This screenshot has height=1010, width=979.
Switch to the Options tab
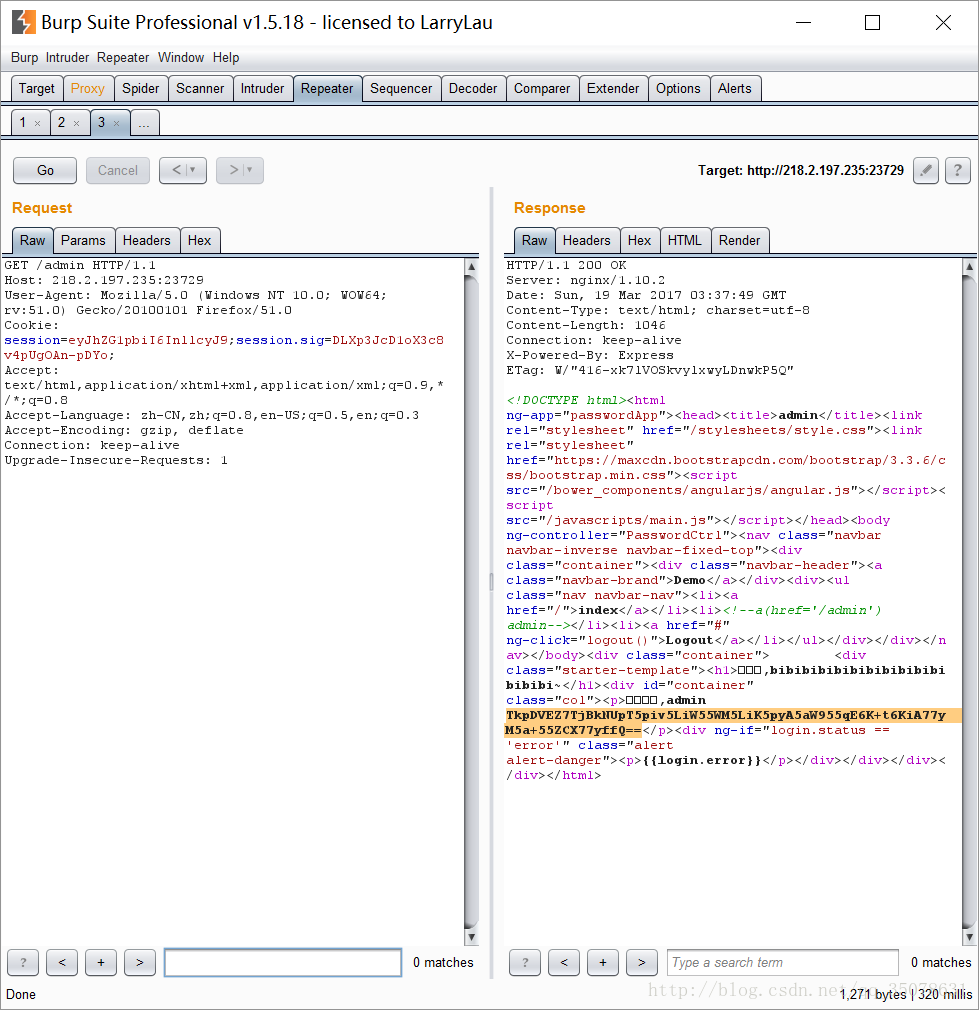[x=678, y=89]
